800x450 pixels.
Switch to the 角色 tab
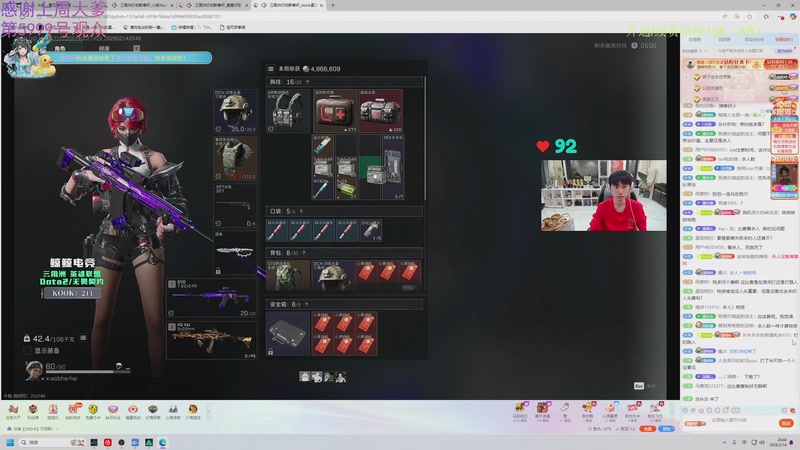pos(60,48)
